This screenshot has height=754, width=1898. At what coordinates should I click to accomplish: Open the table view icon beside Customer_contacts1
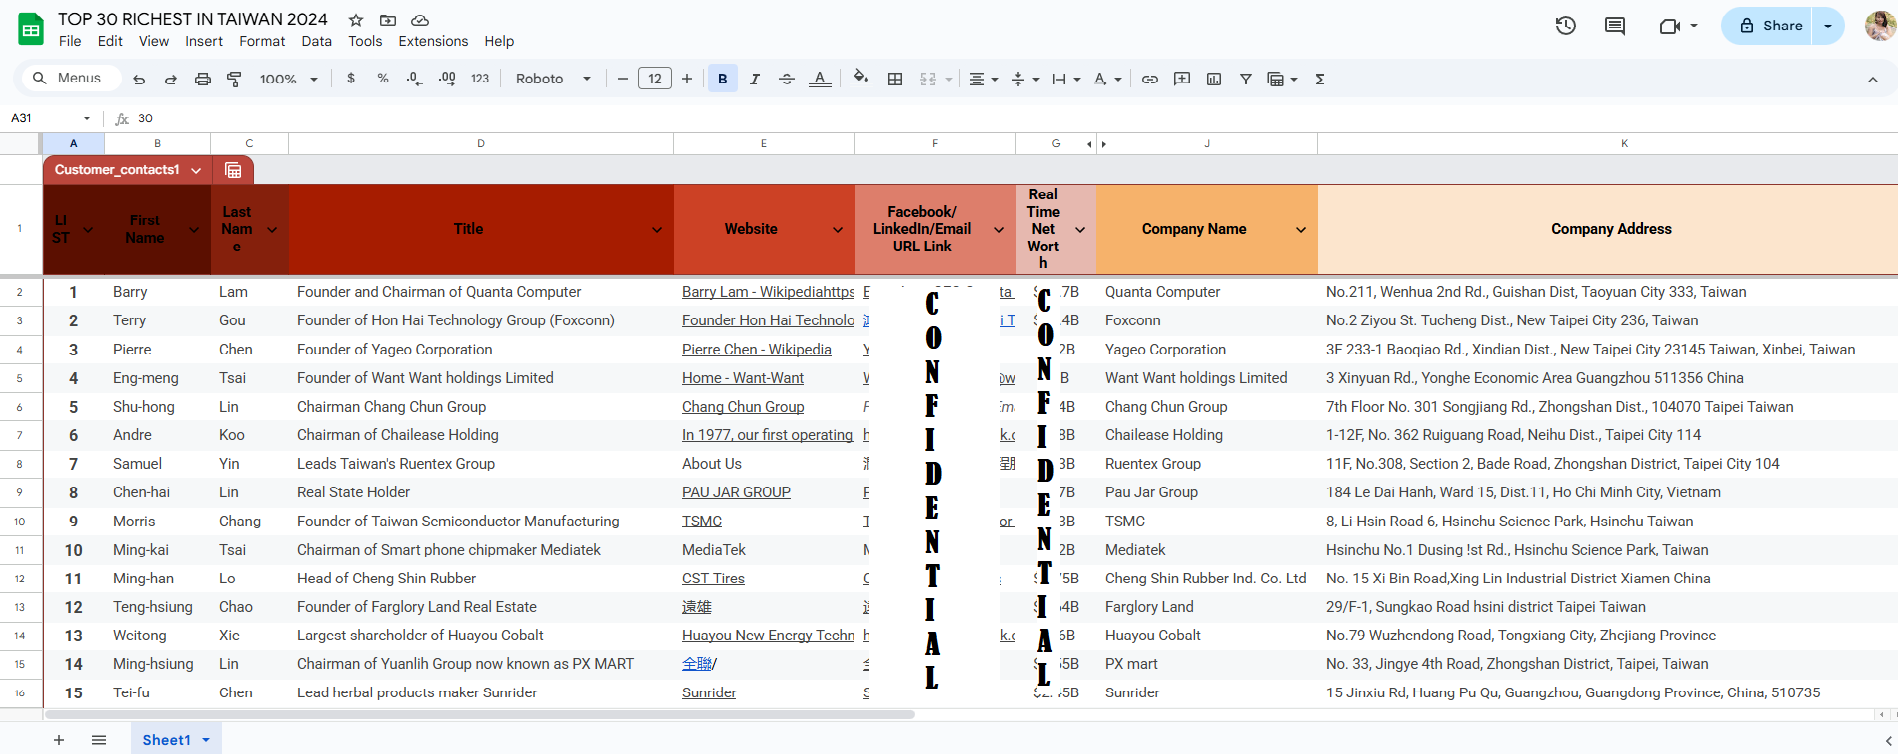(x=233, y=170)
